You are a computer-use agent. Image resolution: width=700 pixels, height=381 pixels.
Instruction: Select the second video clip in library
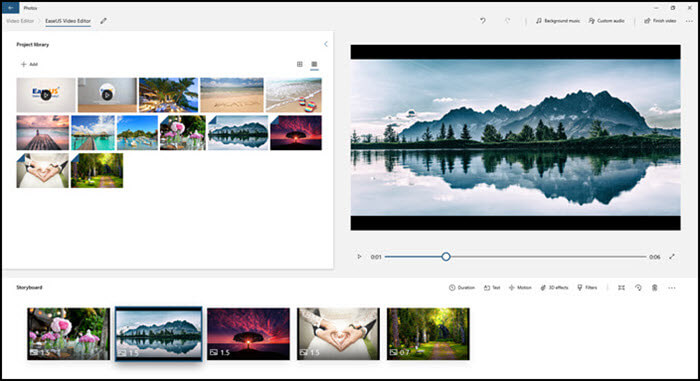coord(107,95)
